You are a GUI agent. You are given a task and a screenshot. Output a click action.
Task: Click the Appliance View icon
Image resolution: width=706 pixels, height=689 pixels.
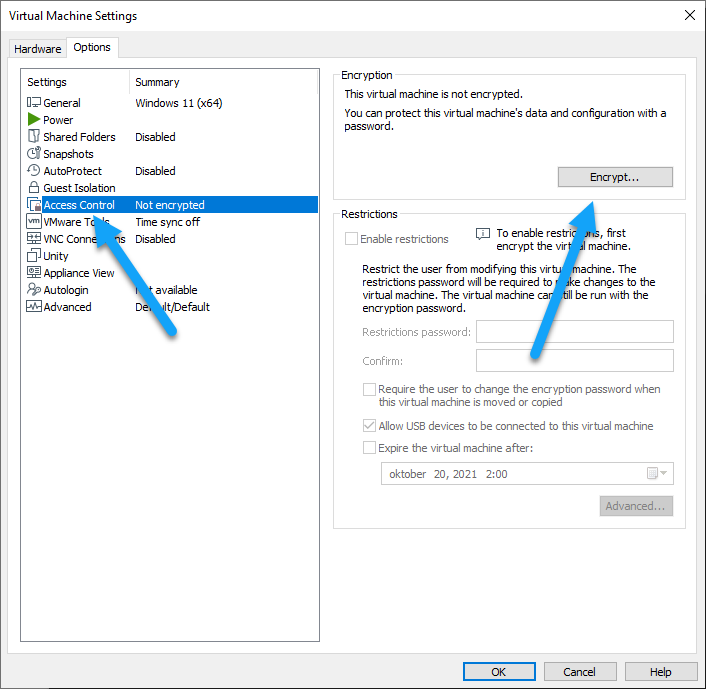34,272
